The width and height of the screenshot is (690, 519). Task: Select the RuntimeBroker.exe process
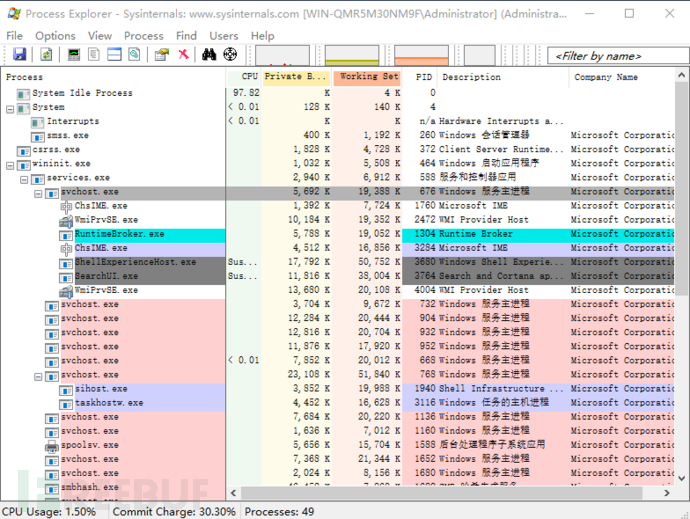[x=338, y=234]
